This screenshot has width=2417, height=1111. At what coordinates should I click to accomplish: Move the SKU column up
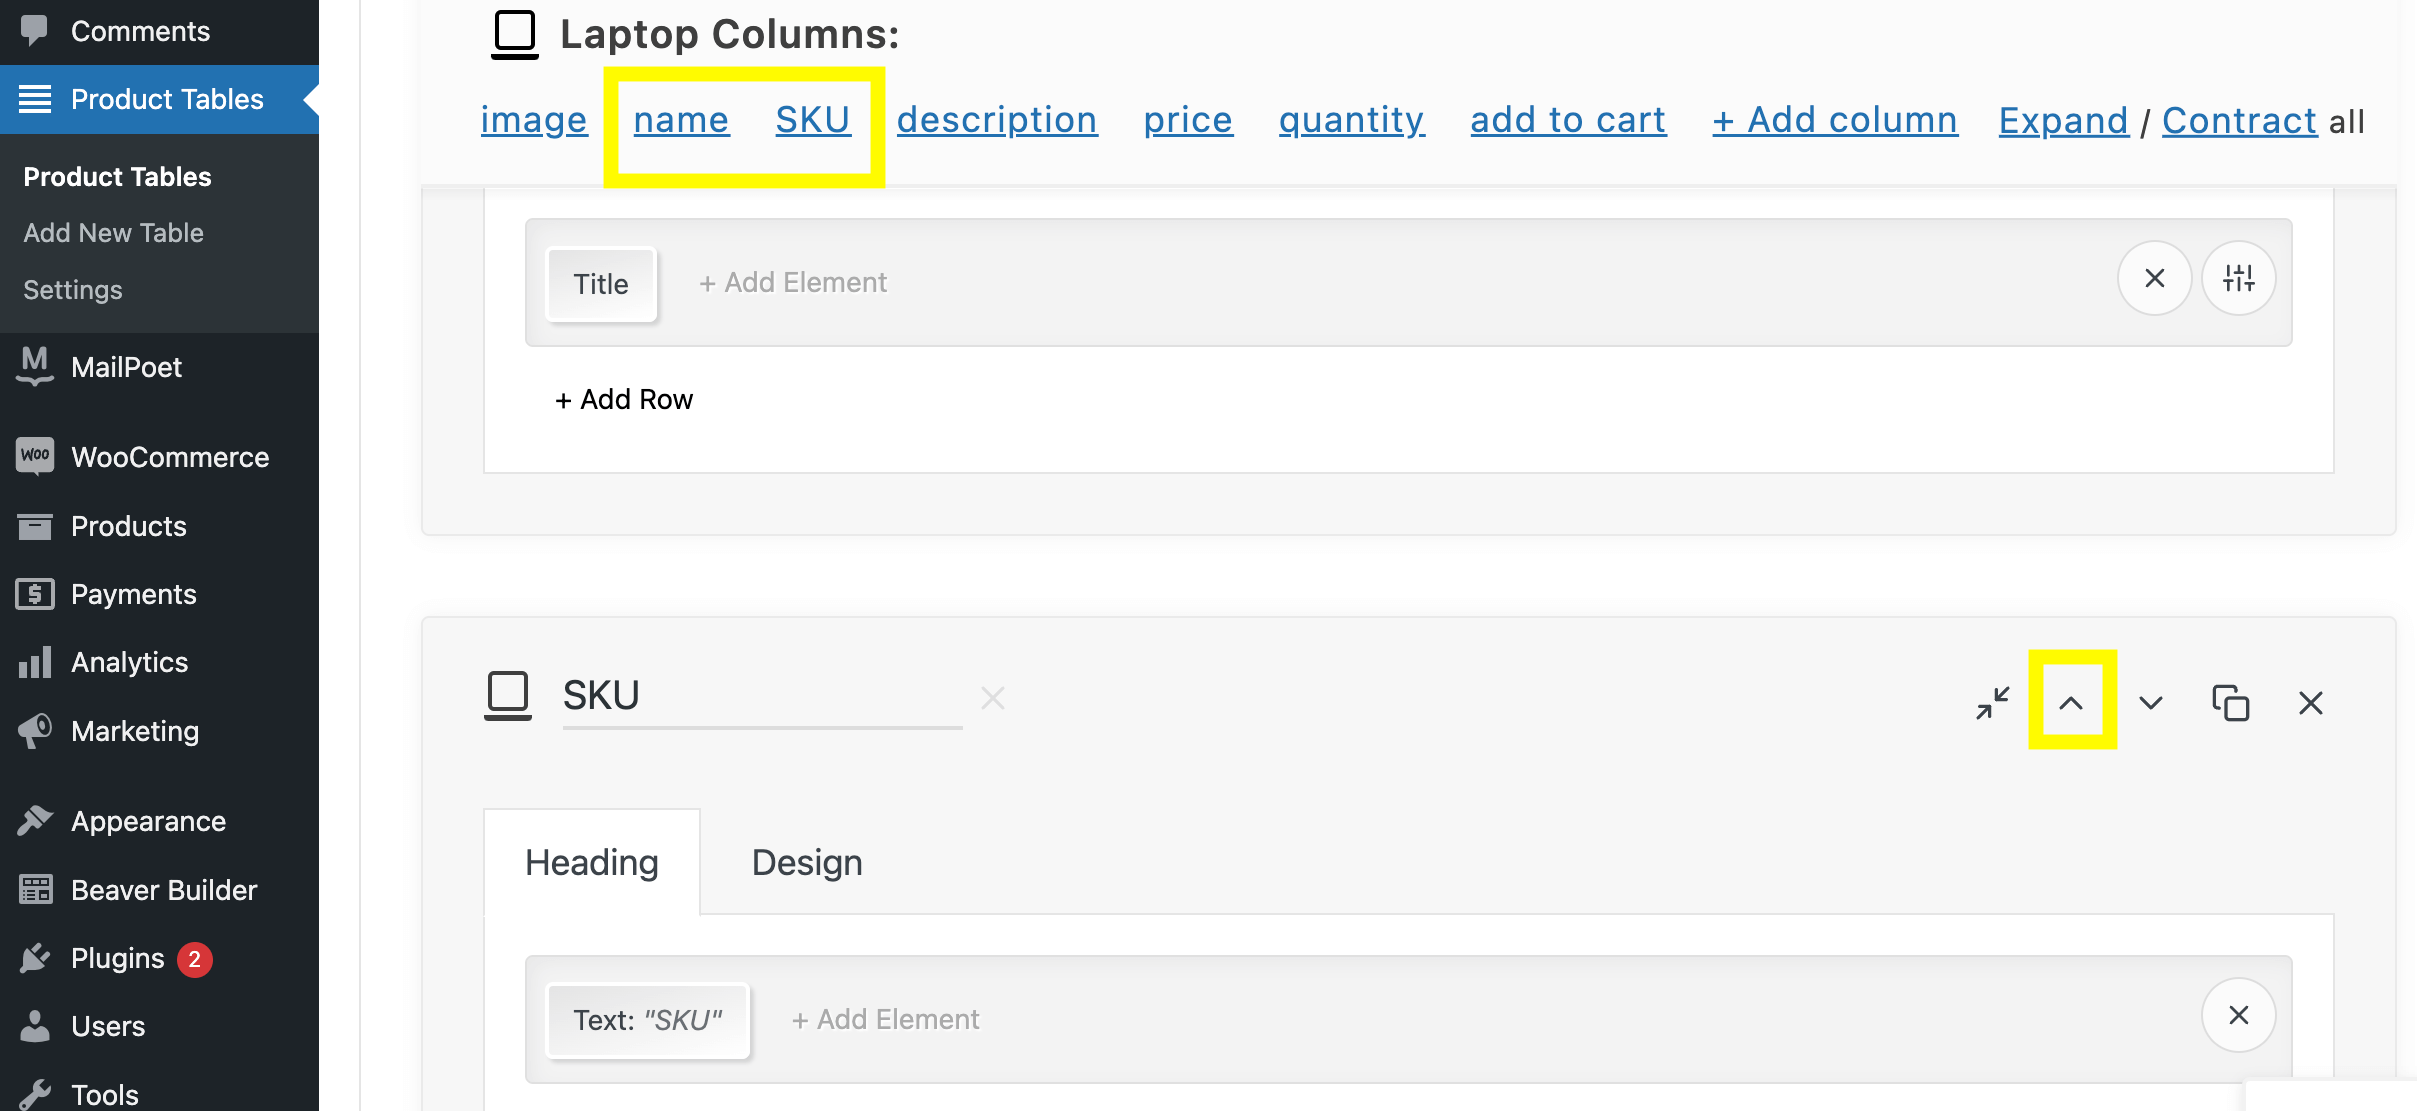point(2071,703)
